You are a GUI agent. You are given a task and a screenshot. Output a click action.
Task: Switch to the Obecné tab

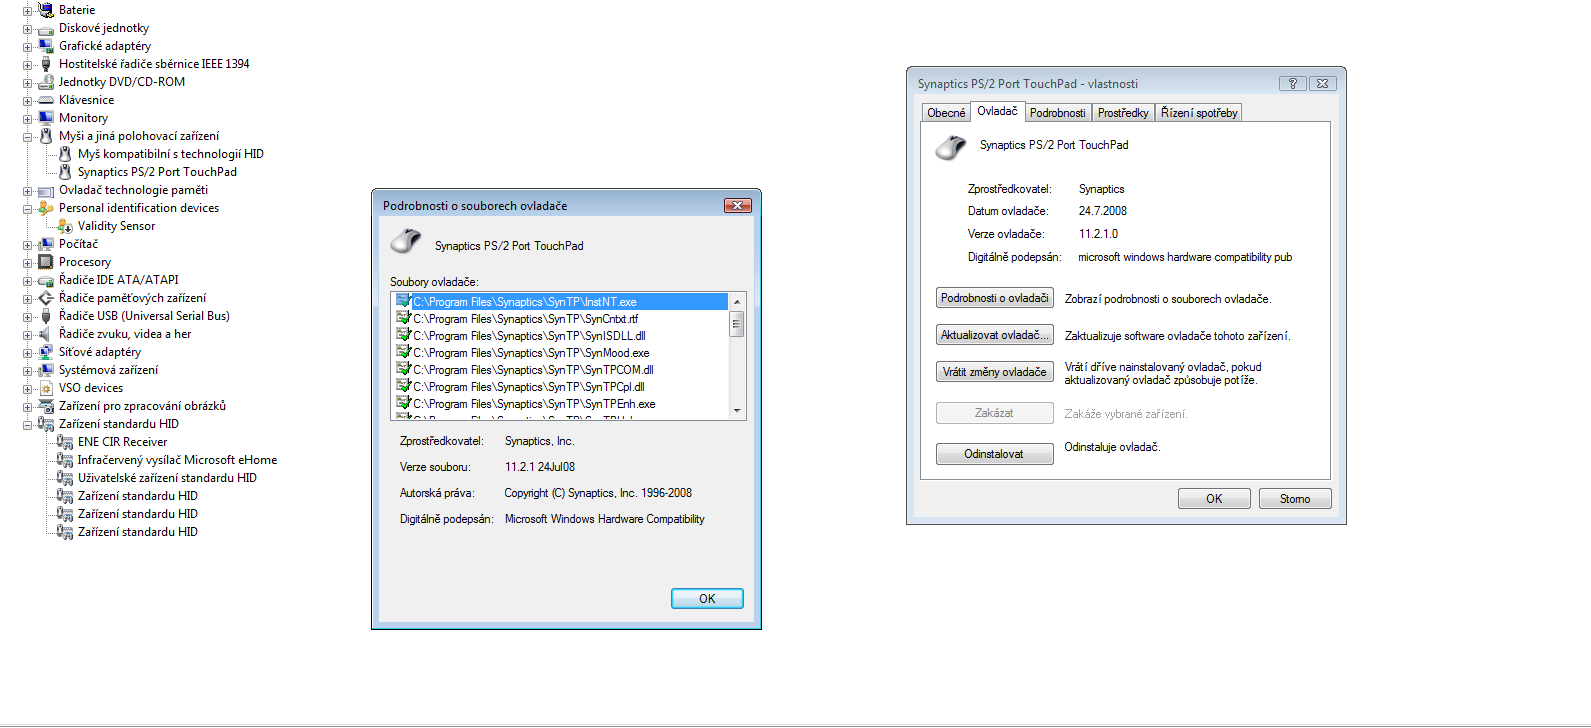[x=946, y=113]
